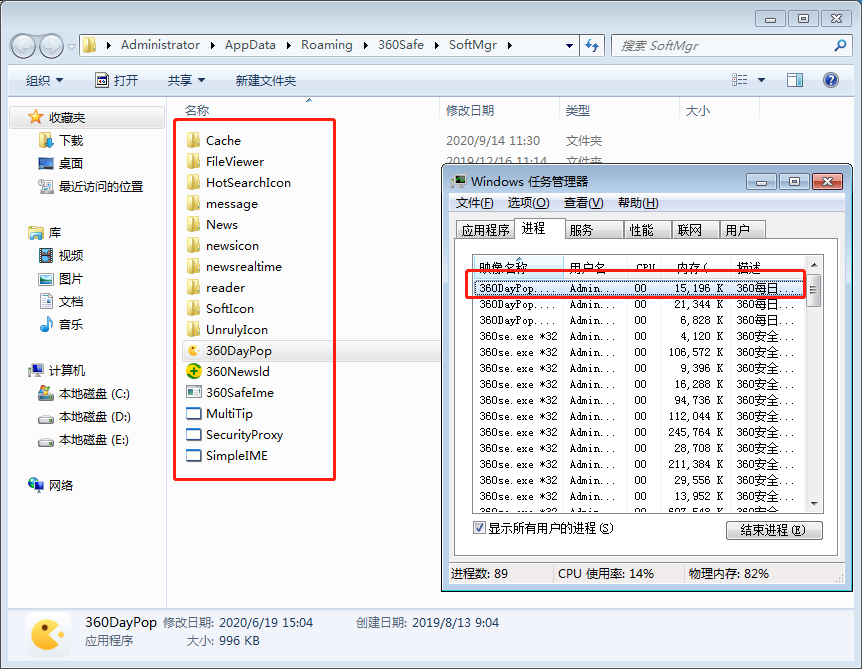
Task: Select the HotSearchIcon folder icon
Action: (193, 182)
